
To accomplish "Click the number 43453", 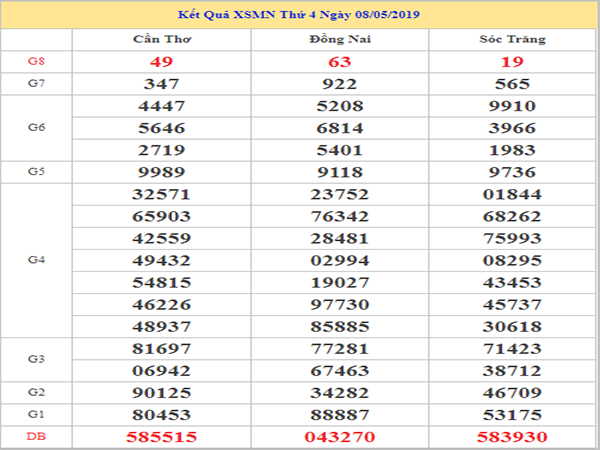I will 512,282.
